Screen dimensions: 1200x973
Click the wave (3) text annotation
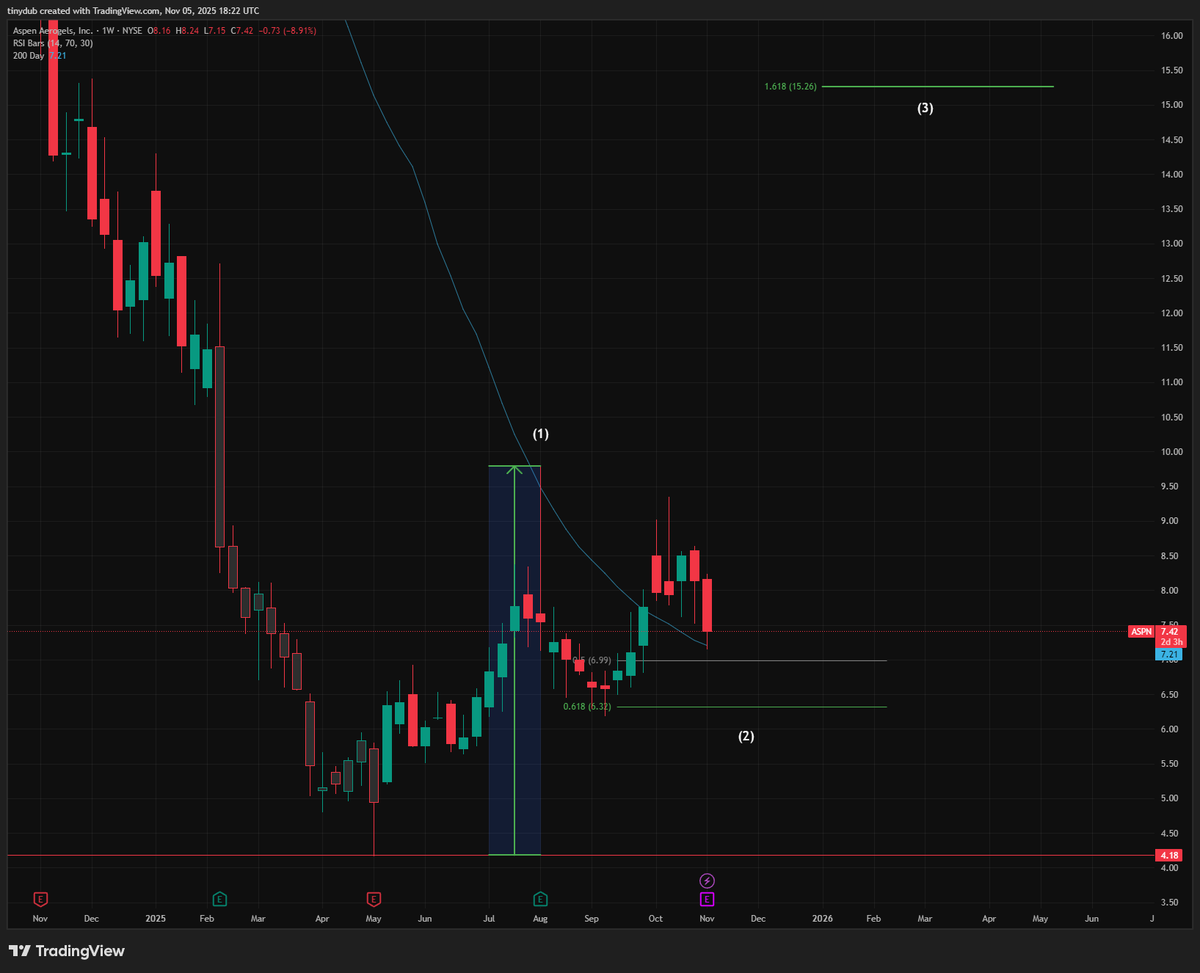click(x=926, y=108)
